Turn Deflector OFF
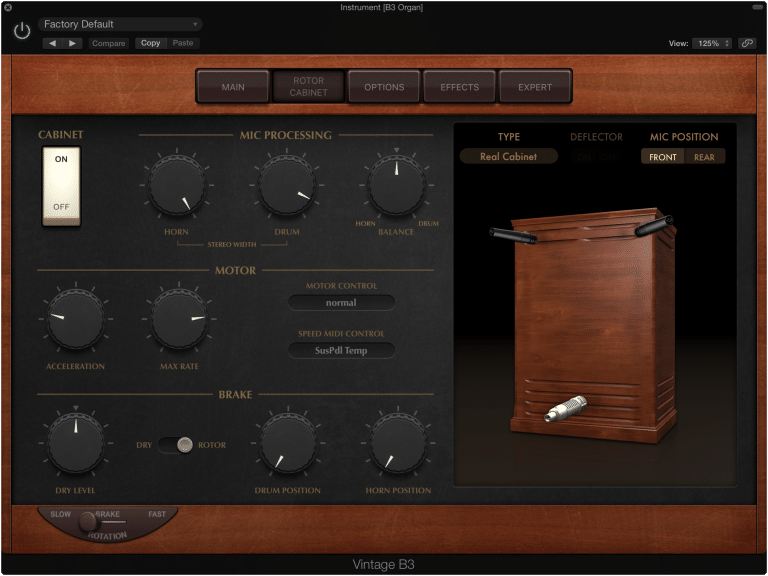The width and height of the screenshot is (768, 576). click(x=610, y=157)
